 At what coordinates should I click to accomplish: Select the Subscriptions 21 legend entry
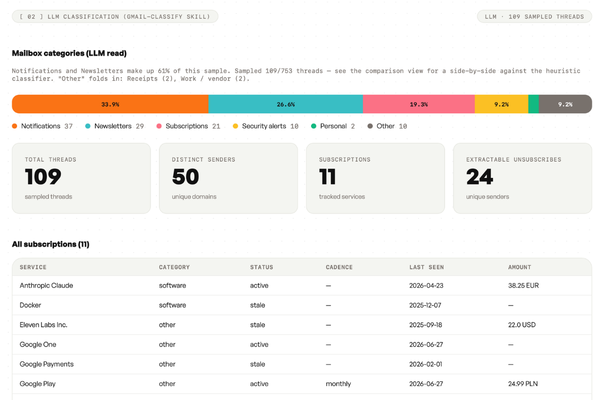(188, 126)
